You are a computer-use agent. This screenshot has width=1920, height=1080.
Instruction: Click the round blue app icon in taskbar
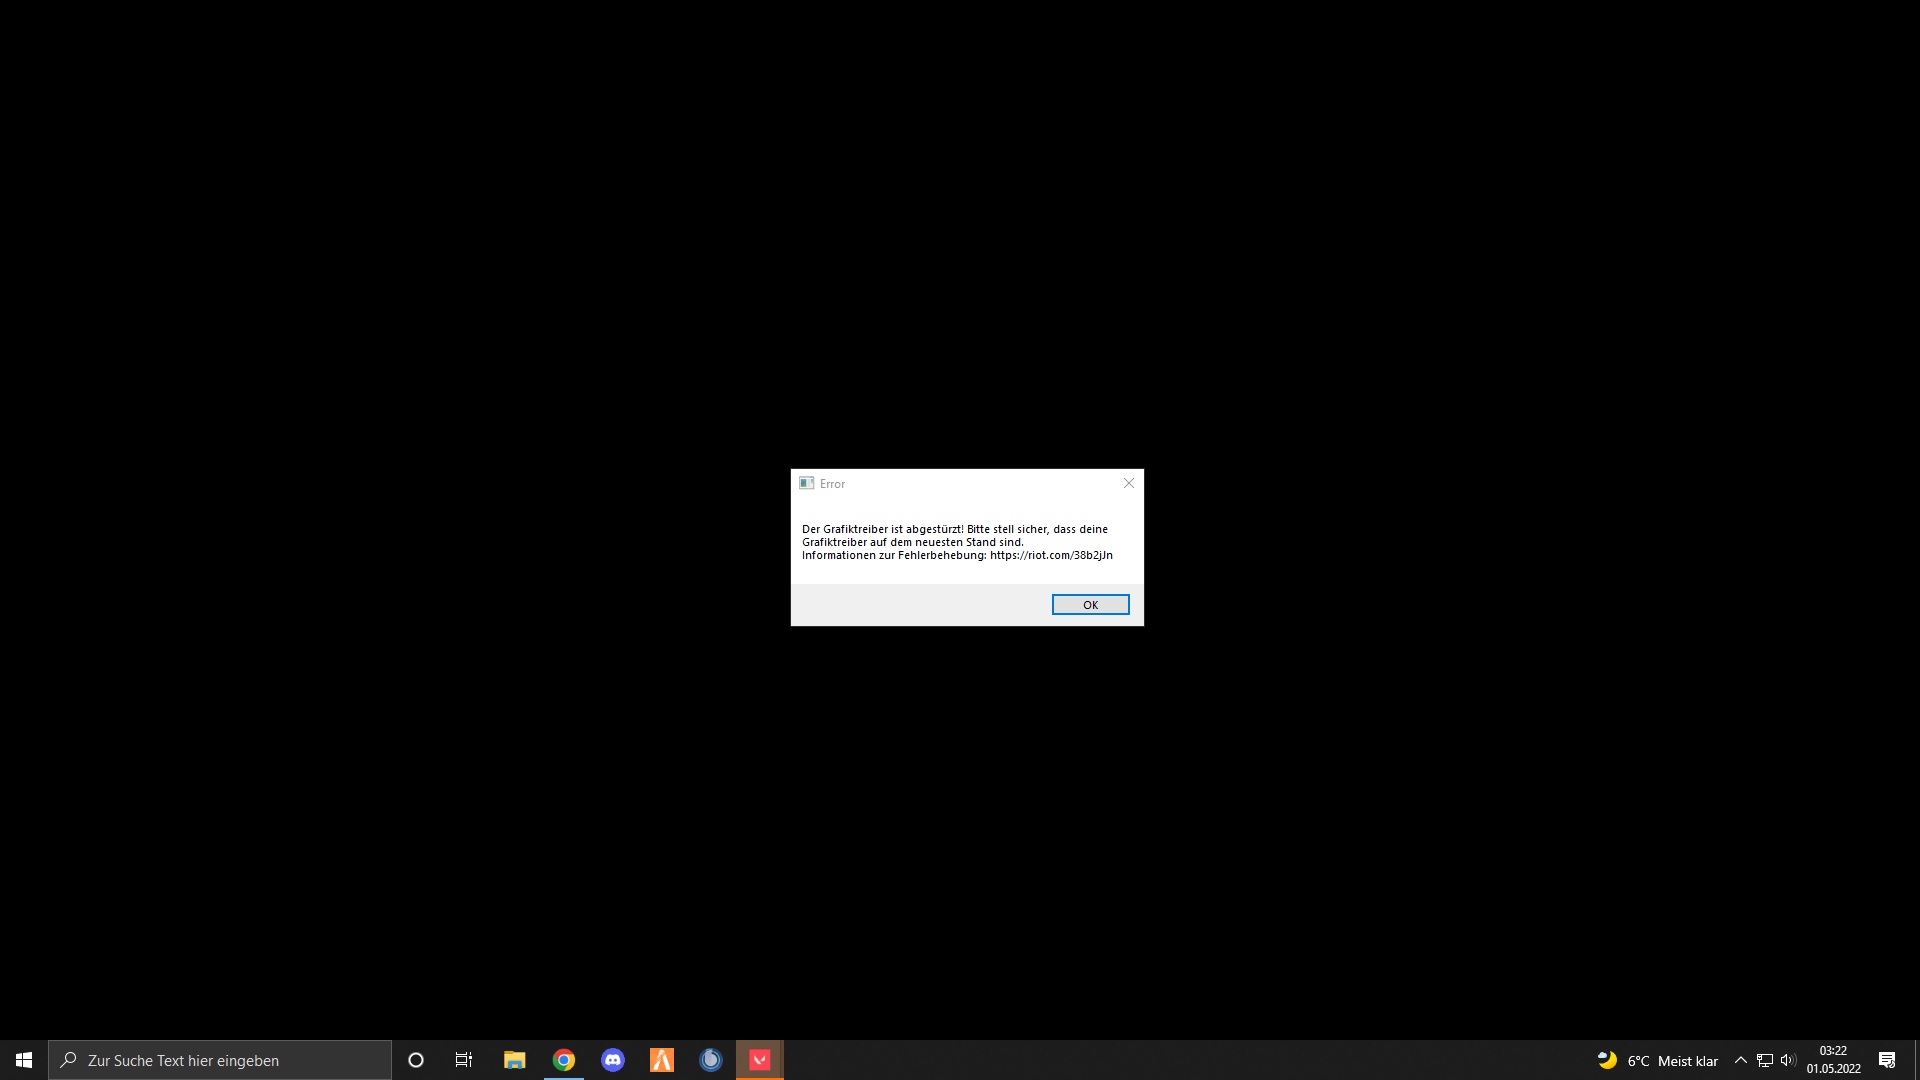click(711, 1060)
